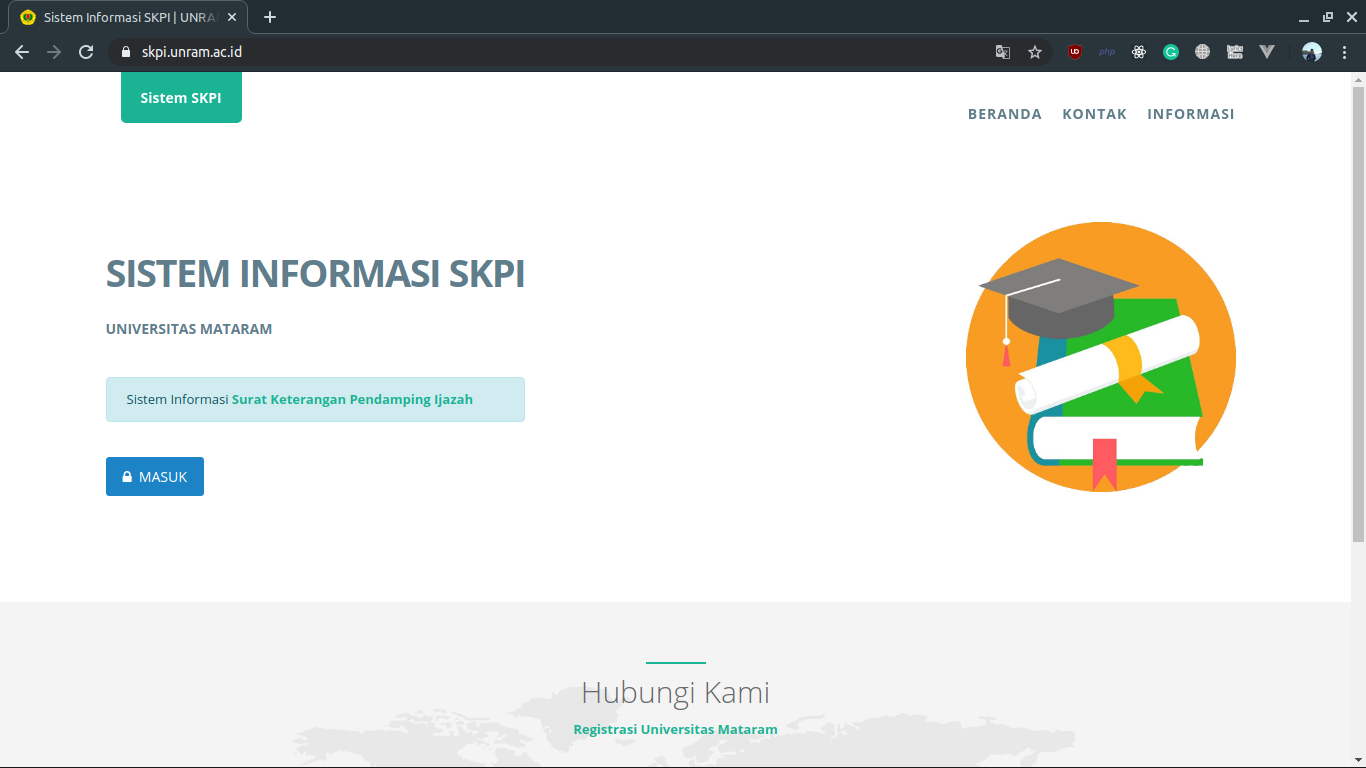Select the Sistem Informasi SKPI browser tab
Image resolution: width=1366 pixels, height=768 pixels.
pyautogui.click(x=128, y=17)
